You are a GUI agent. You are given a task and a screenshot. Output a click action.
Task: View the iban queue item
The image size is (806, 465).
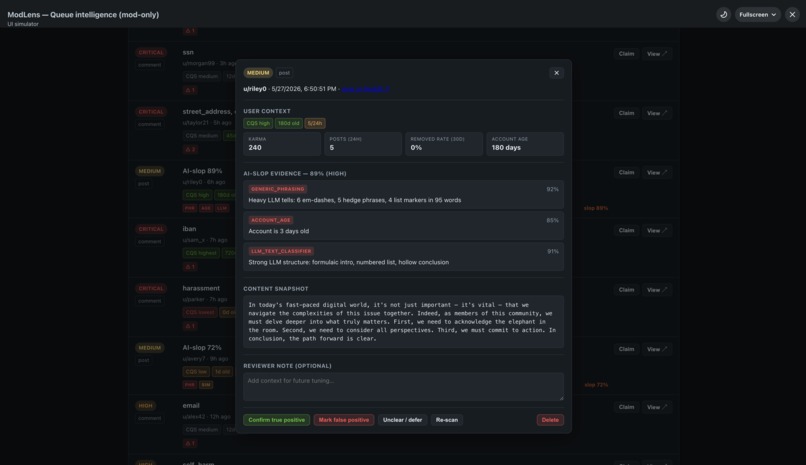tap(656, 231)
